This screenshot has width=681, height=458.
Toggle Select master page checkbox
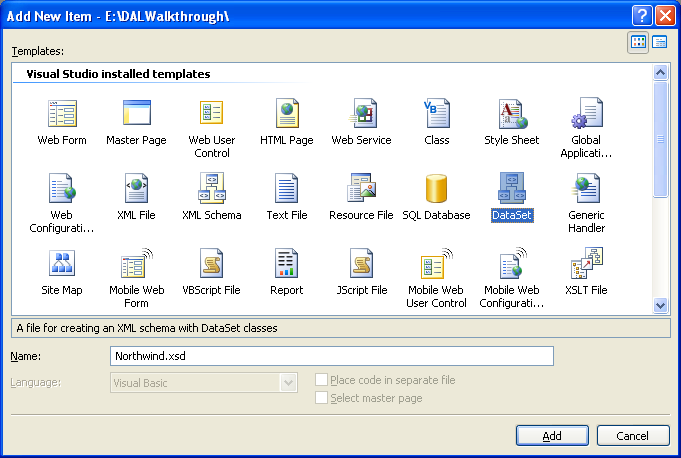(321, 398)
